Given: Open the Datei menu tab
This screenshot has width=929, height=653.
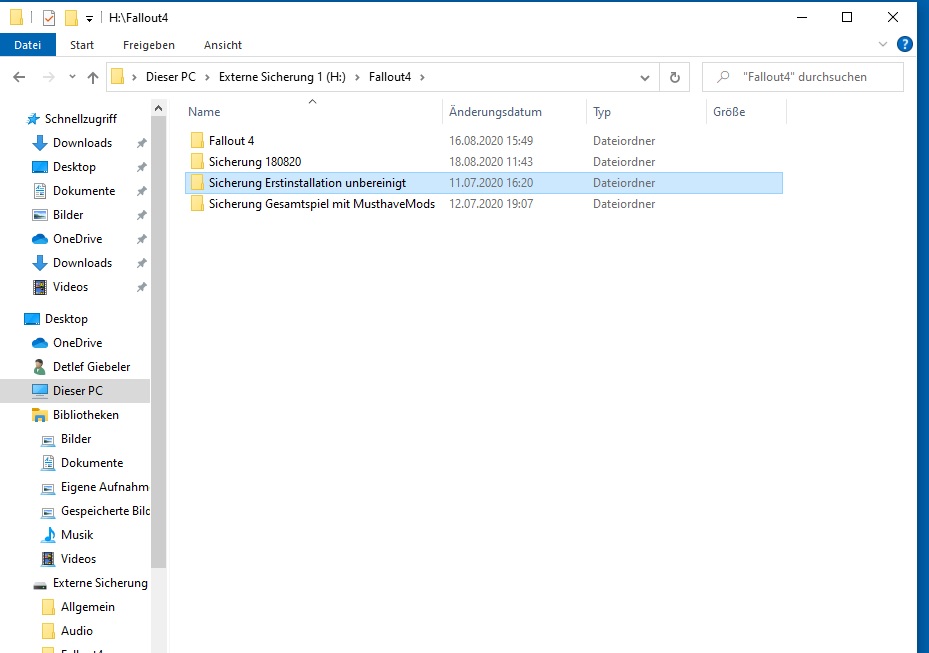Looking at the screenshot, I should pyautogui.click(x=28, y=45).
